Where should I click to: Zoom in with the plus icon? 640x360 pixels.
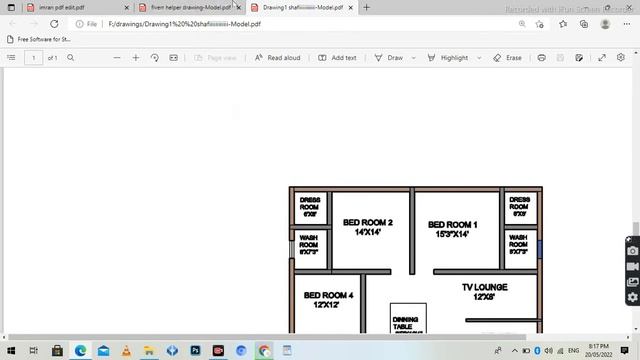(x=136, y=58)
